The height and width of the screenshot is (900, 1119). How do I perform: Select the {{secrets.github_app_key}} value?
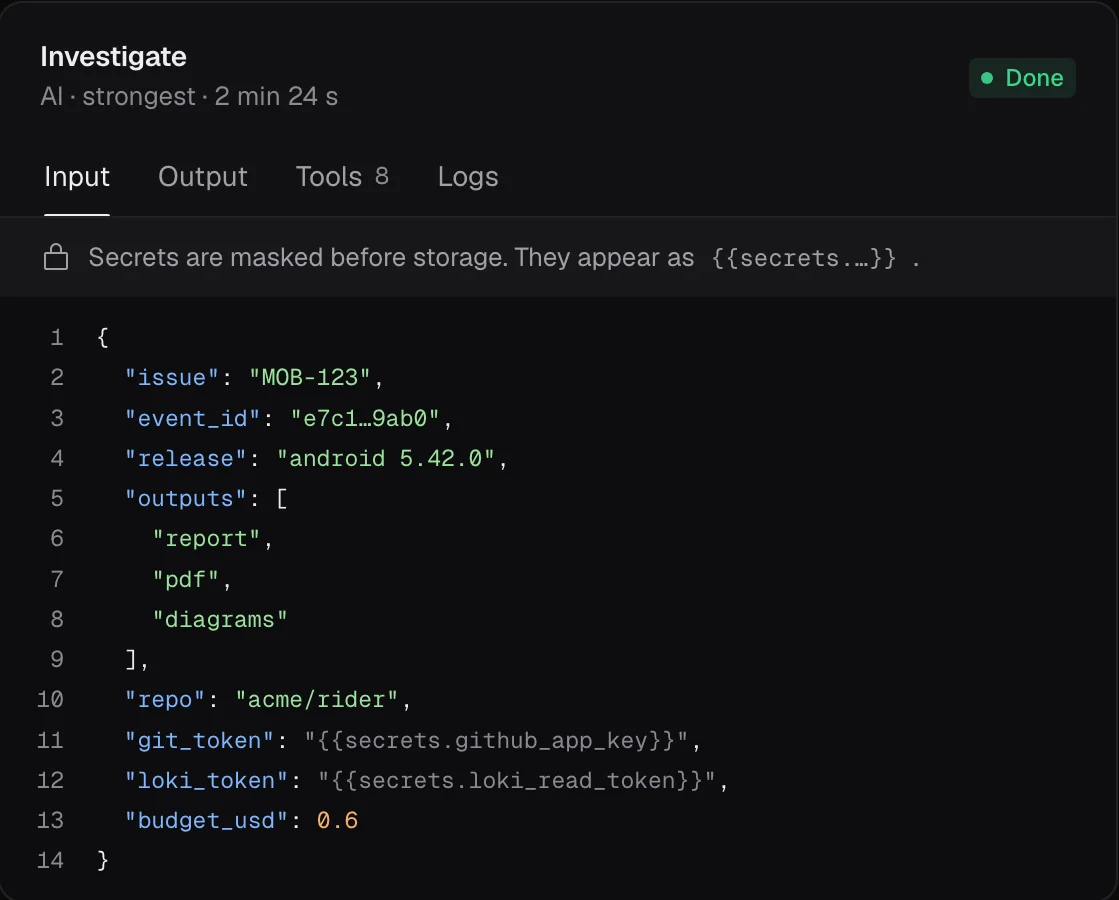(x=496, y=739)
